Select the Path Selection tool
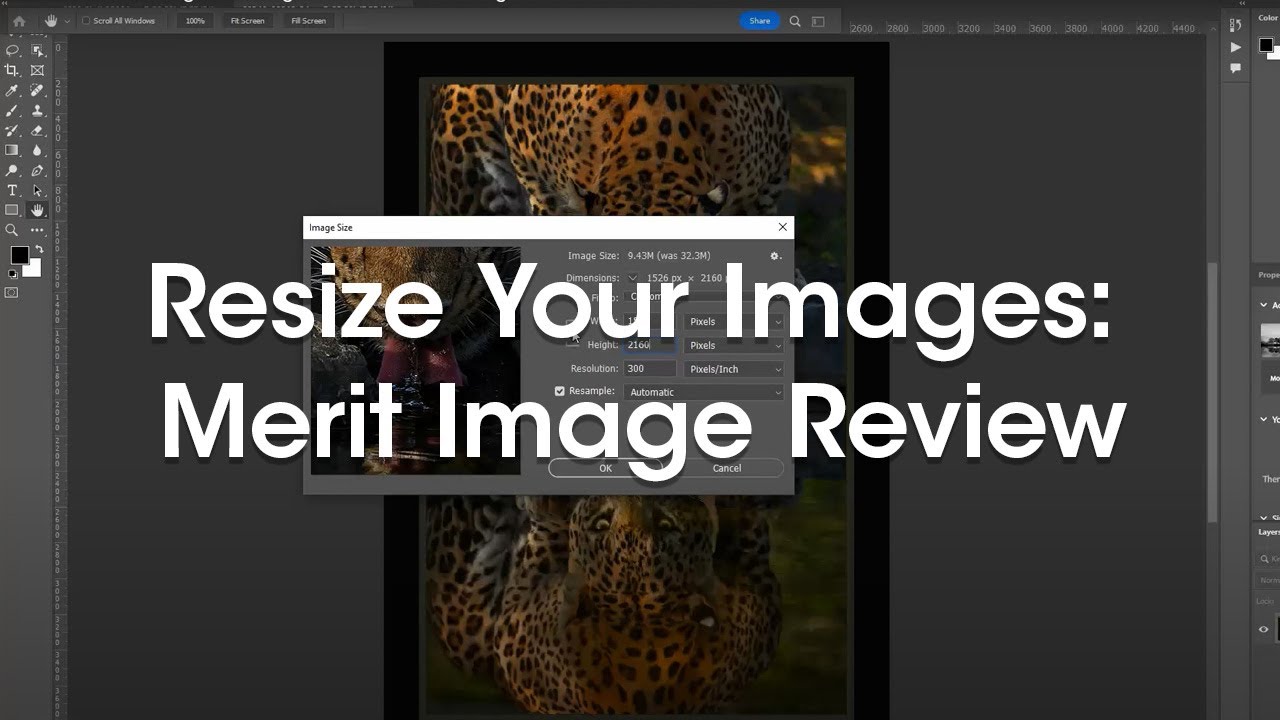 (37, 190)
